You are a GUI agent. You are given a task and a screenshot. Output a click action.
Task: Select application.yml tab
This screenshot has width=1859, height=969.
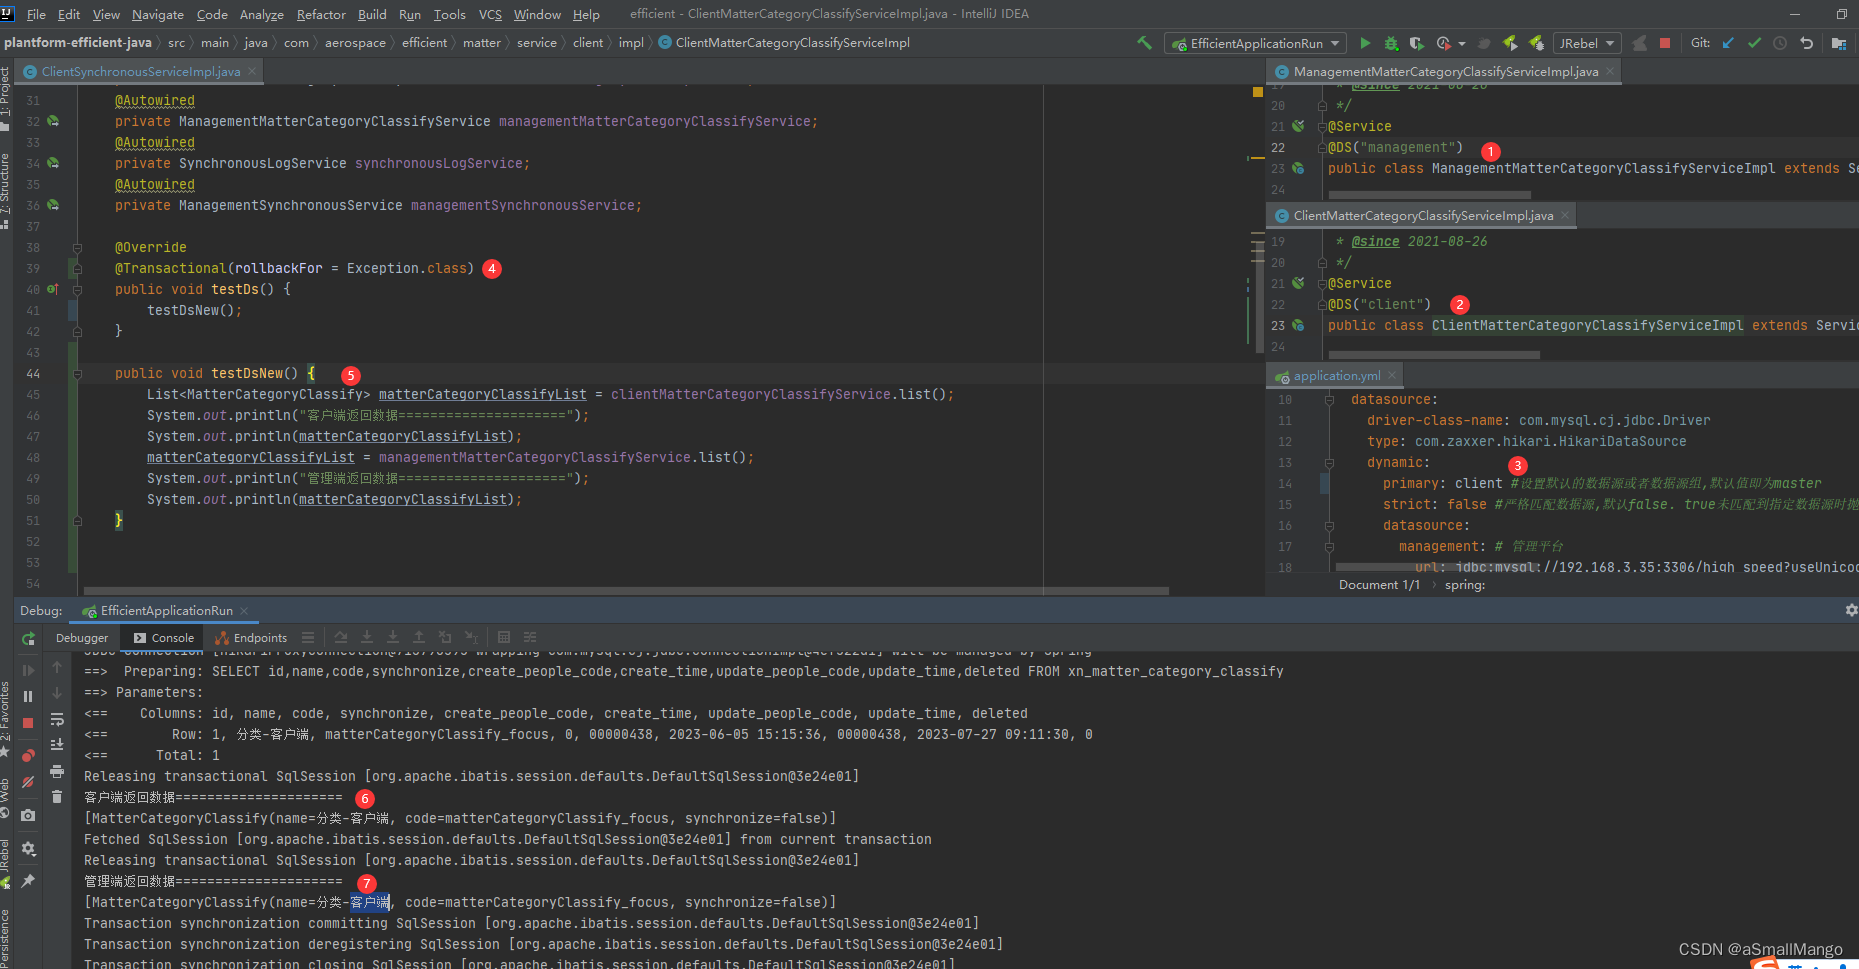(x=1336, y=376)
